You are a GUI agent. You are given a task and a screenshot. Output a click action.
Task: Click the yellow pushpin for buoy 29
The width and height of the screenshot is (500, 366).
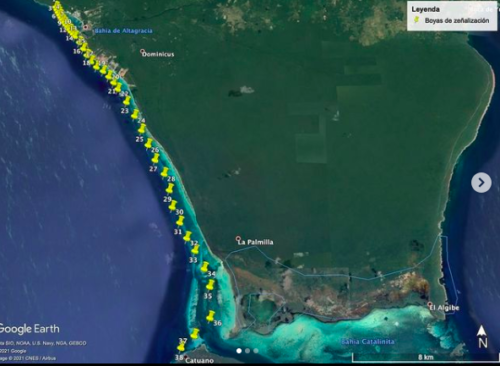[170, 189]
